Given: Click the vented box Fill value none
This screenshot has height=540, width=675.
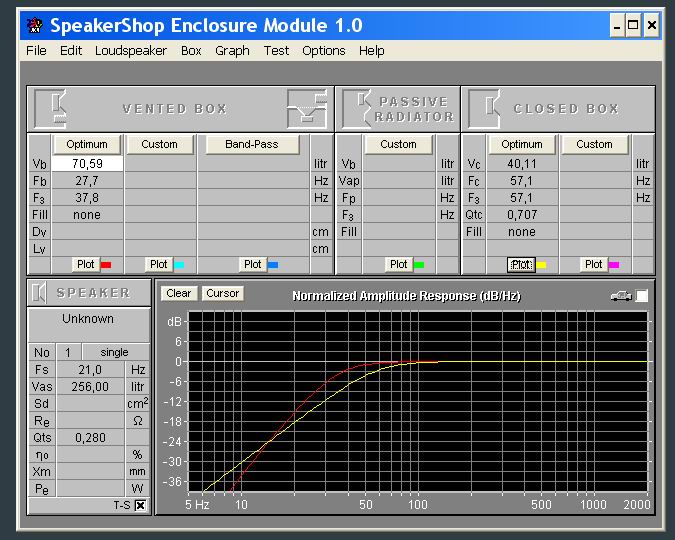Looking at the screenshot, I should click(x=87, y=214).
